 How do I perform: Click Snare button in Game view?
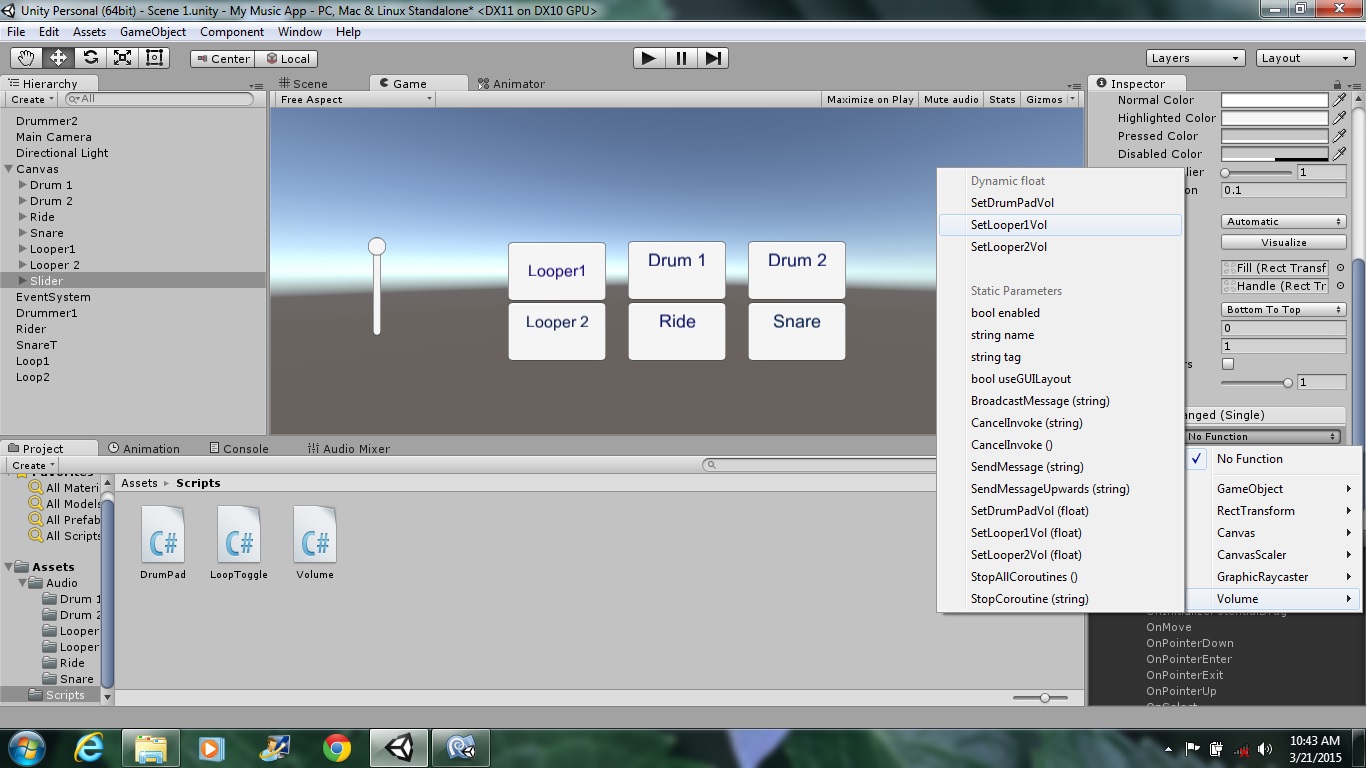(x=797, y=331)
